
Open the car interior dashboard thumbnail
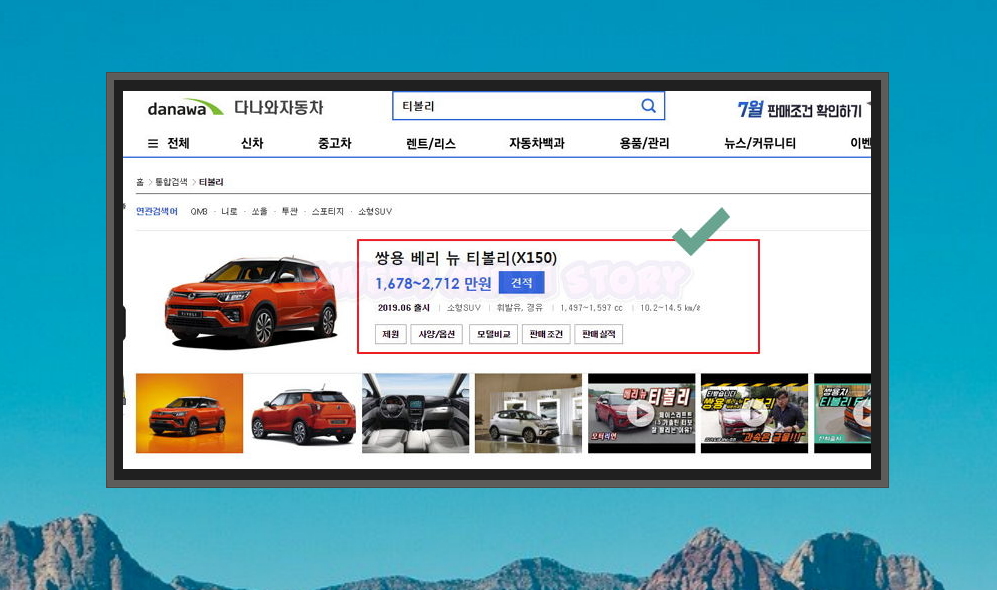click(415, 413)
